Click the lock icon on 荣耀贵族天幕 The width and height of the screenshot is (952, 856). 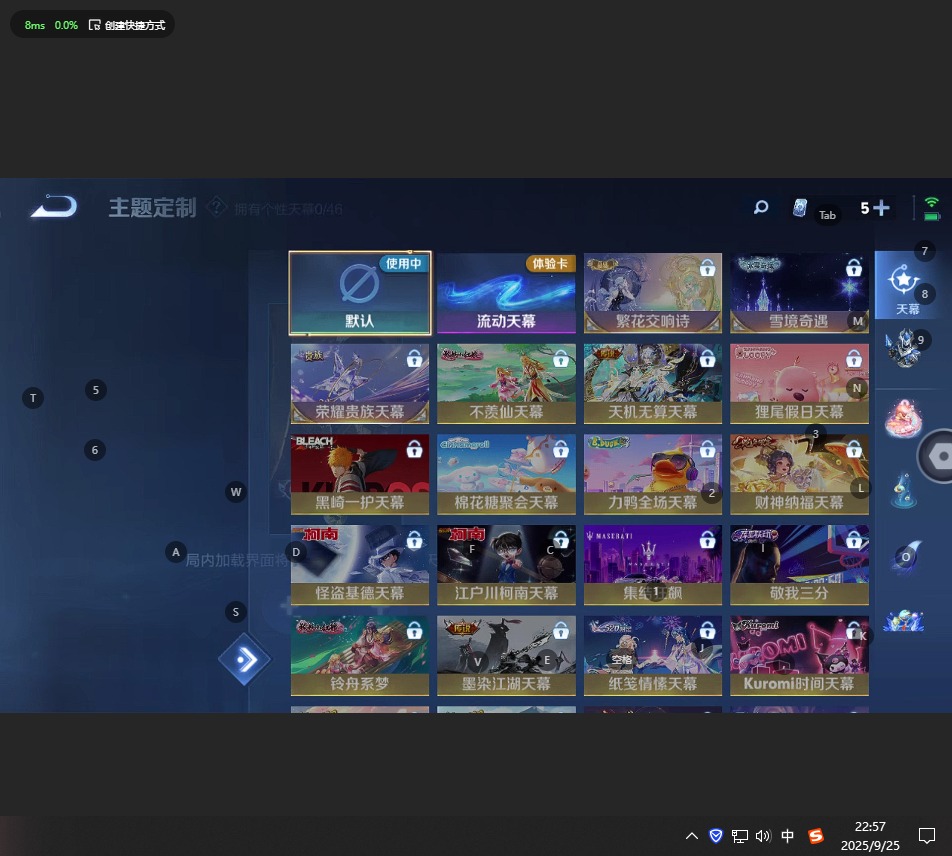click(x=414, y=359)
